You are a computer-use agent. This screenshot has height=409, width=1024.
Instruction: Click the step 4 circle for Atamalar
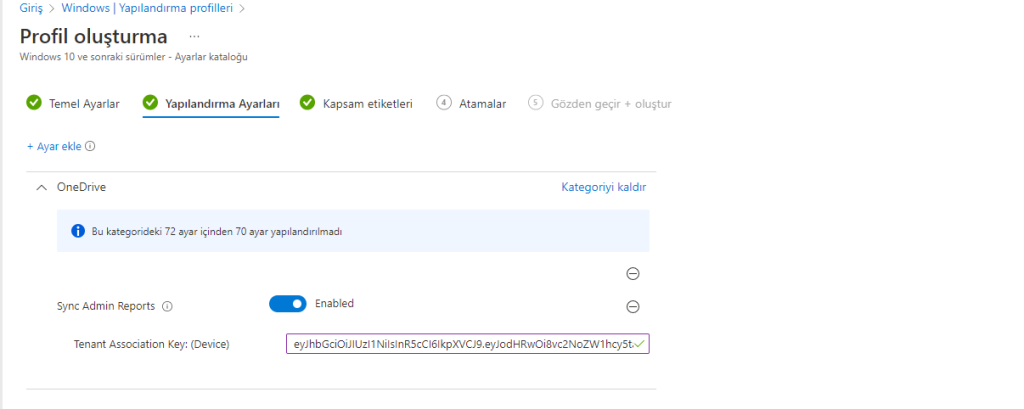[444, 103]
